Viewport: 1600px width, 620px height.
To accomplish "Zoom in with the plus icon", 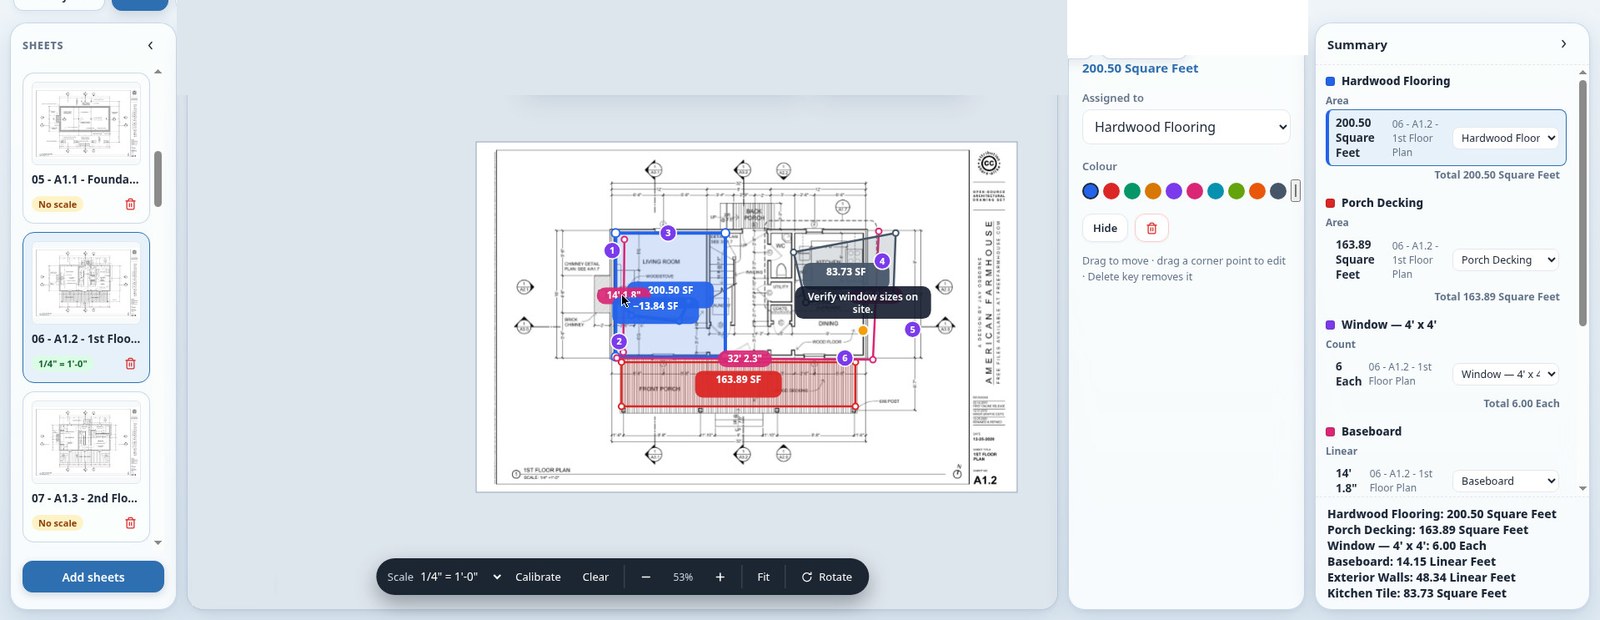I will (x=720, y=577).
